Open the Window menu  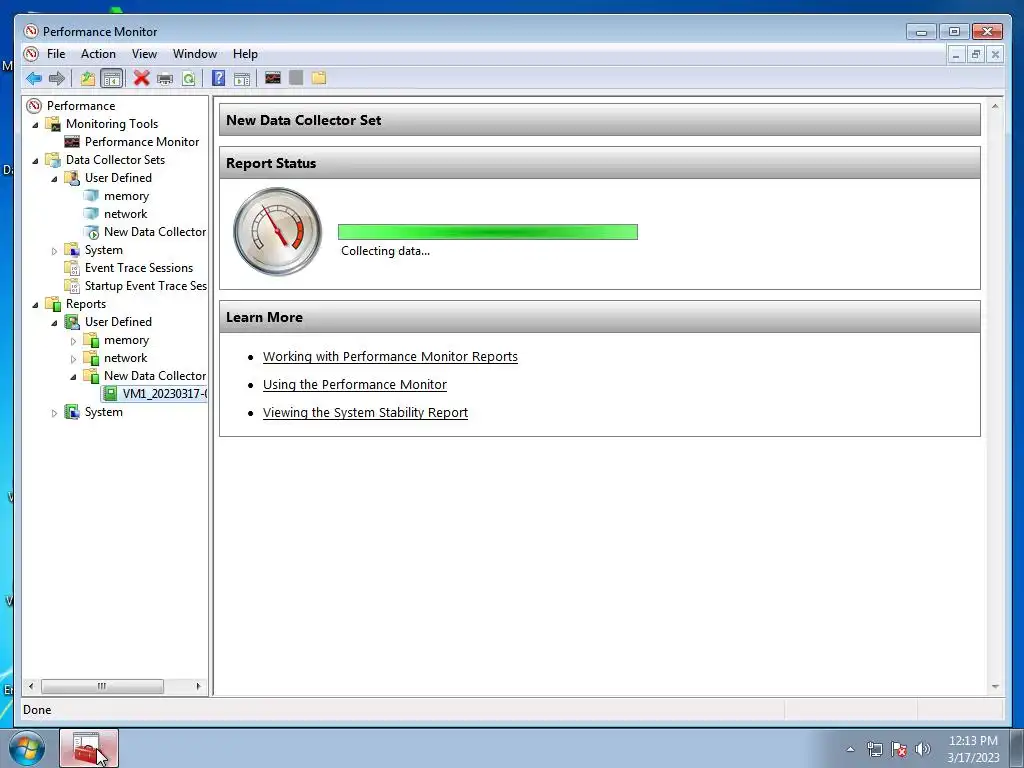click(195, 54)
